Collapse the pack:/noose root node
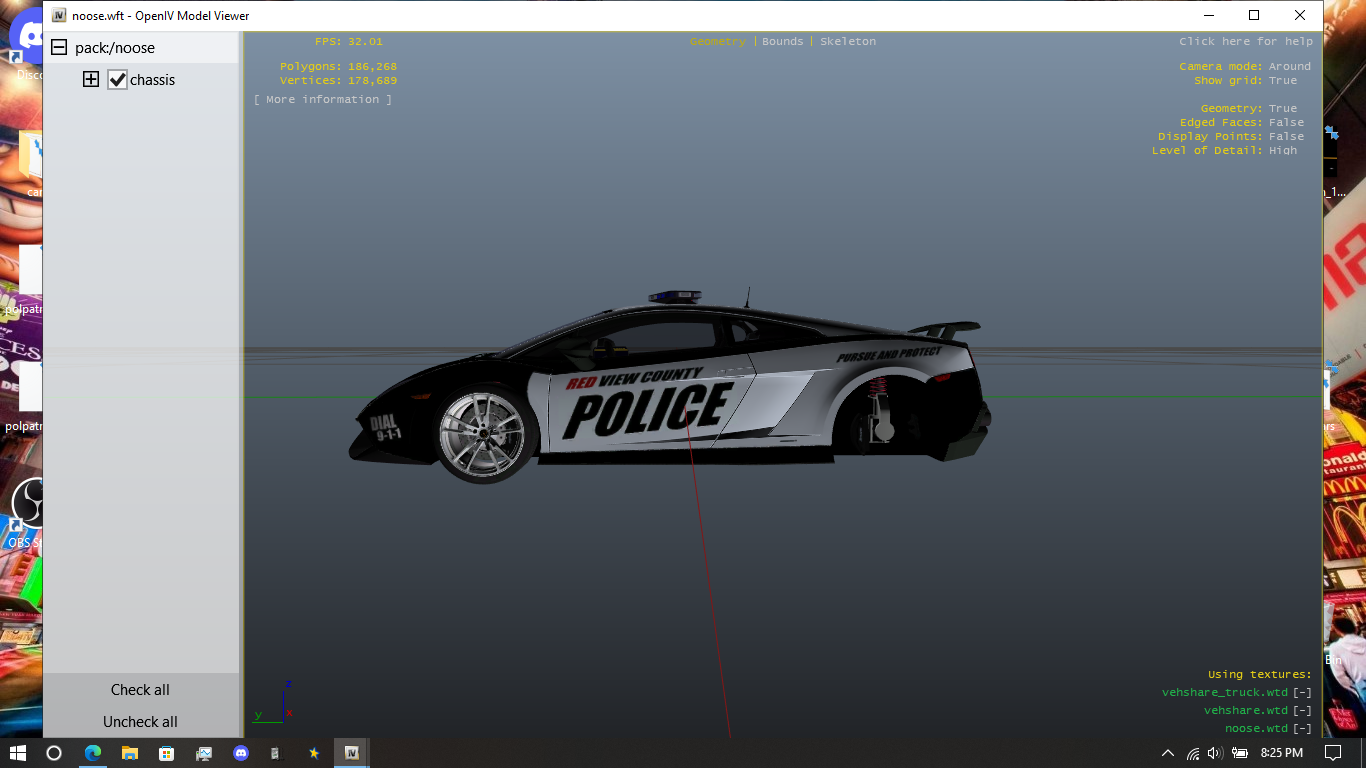The image size is (1366, 768). pyautogui.click(x=59, y=47)
